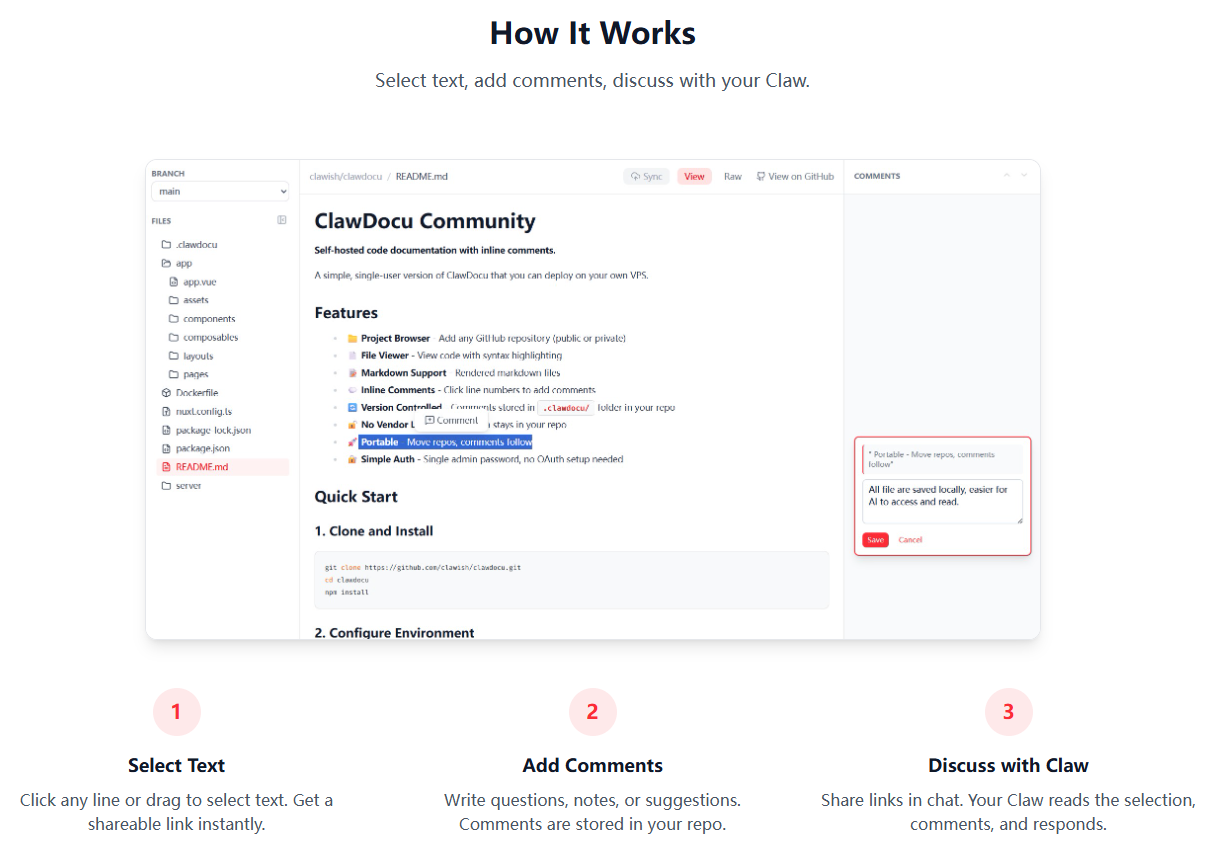
Task: Click the package.json file icon
Action: click(x=166, y=448)
